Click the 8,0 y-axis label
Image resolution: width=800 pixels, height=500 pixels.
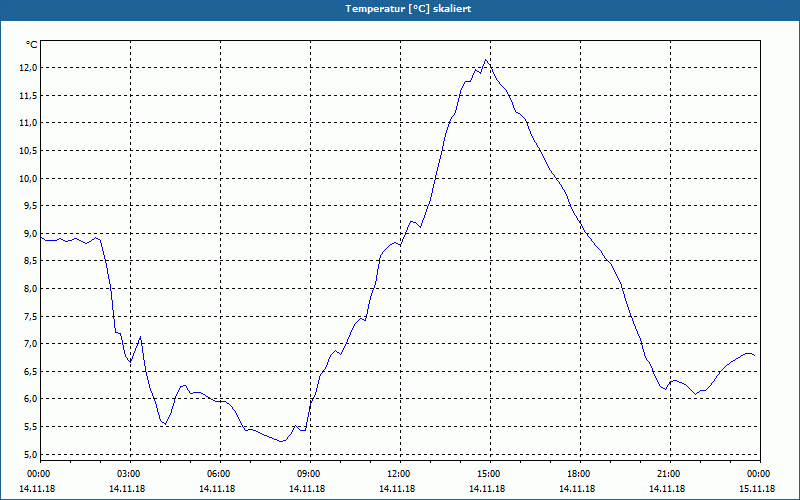30,289
